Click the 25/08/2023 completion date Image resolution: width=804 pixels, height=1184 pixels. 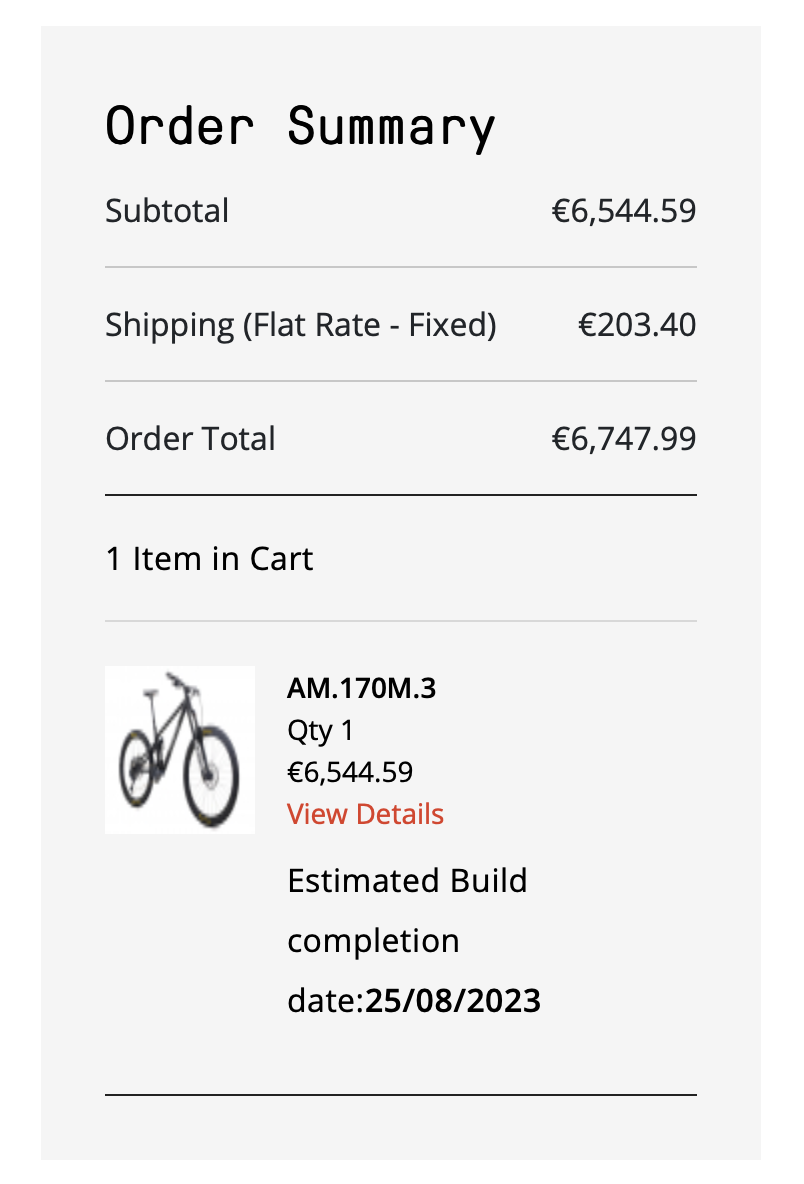point(453,1001)
